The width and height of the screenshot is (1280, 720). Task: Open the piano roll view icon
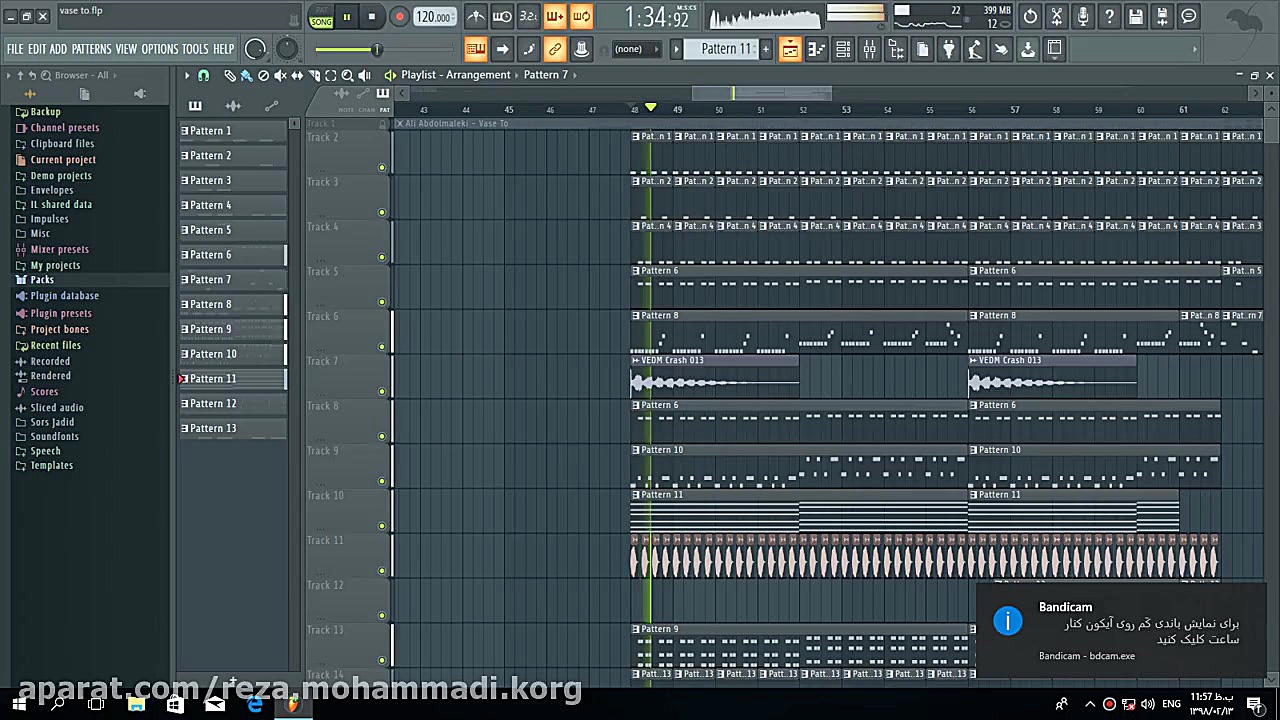tap(816, 49)
